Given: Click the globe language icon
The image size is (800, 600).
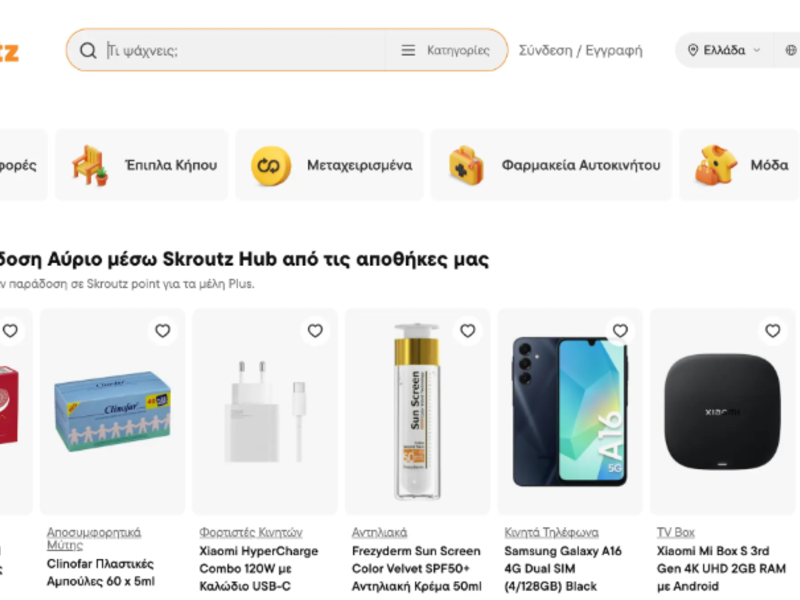Looking at the screenshot, I should [x=790, y=50].
